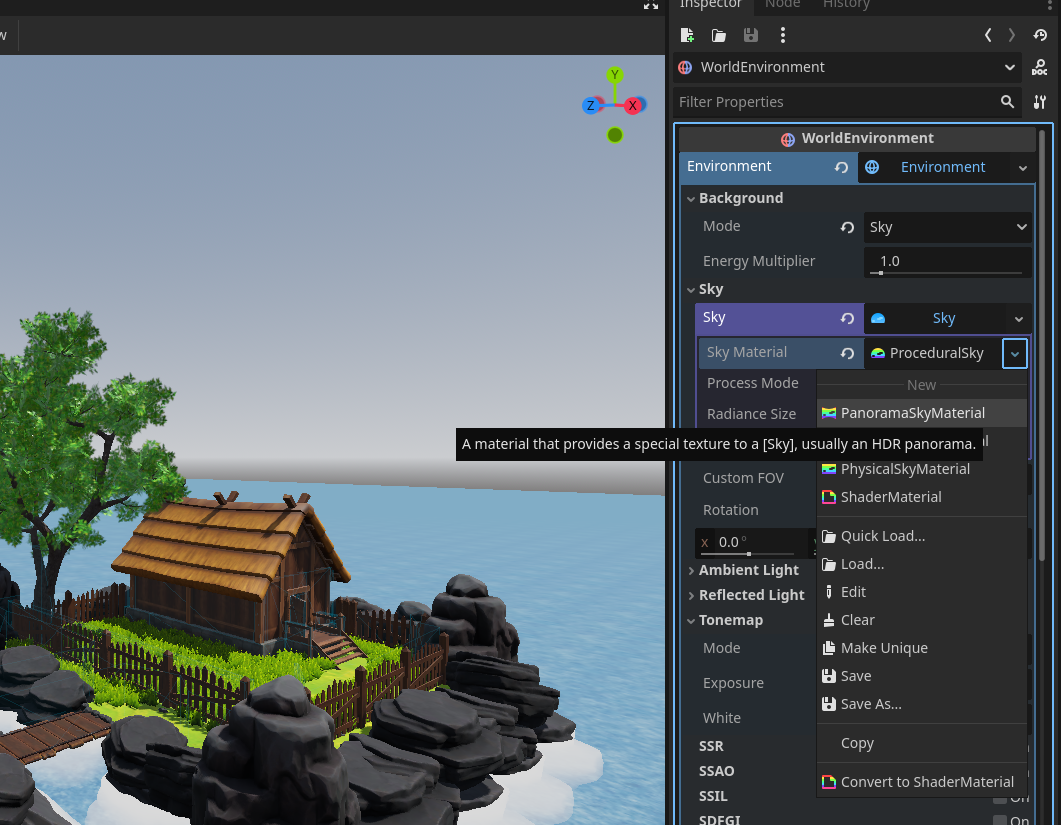Click the Energy Multiplier slider
Screen dimensions: 1061x825
946,272
